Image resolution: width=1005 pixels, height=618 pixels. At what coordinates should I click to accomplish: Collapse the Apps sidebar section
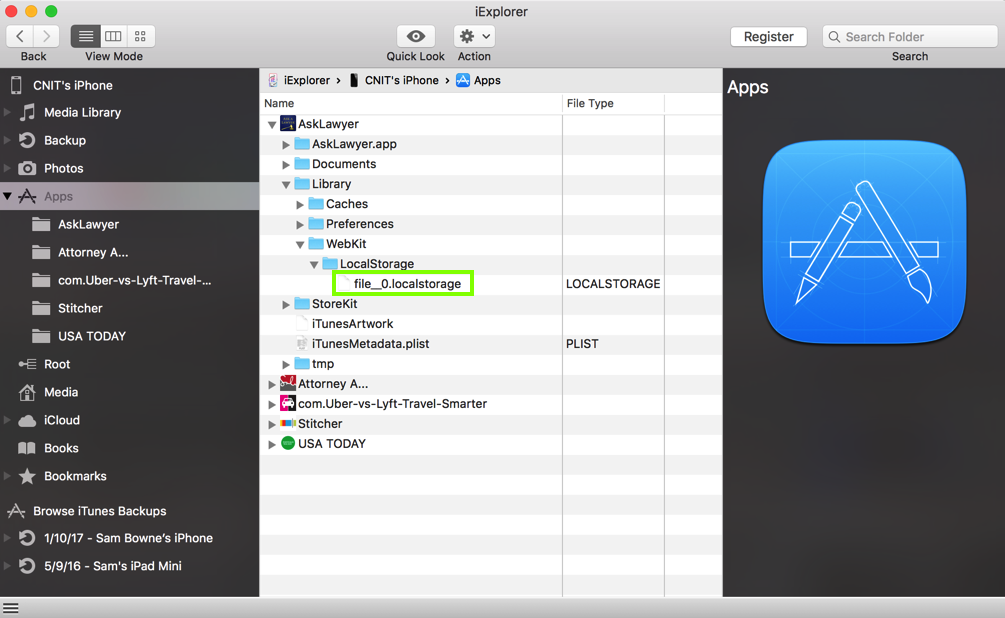(x=7, y=196)
